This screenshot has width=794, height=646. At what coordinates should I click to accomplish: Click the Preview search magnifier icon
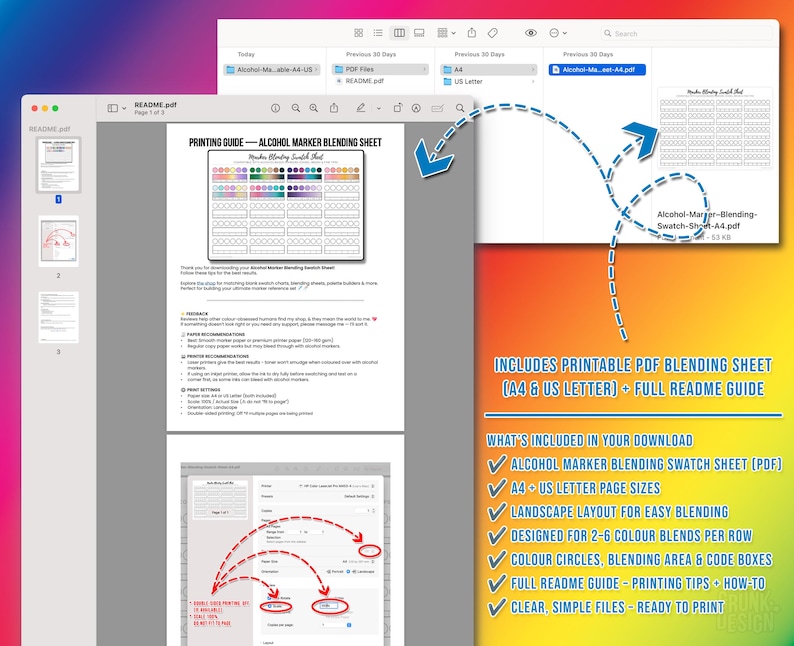pos(460,108)
